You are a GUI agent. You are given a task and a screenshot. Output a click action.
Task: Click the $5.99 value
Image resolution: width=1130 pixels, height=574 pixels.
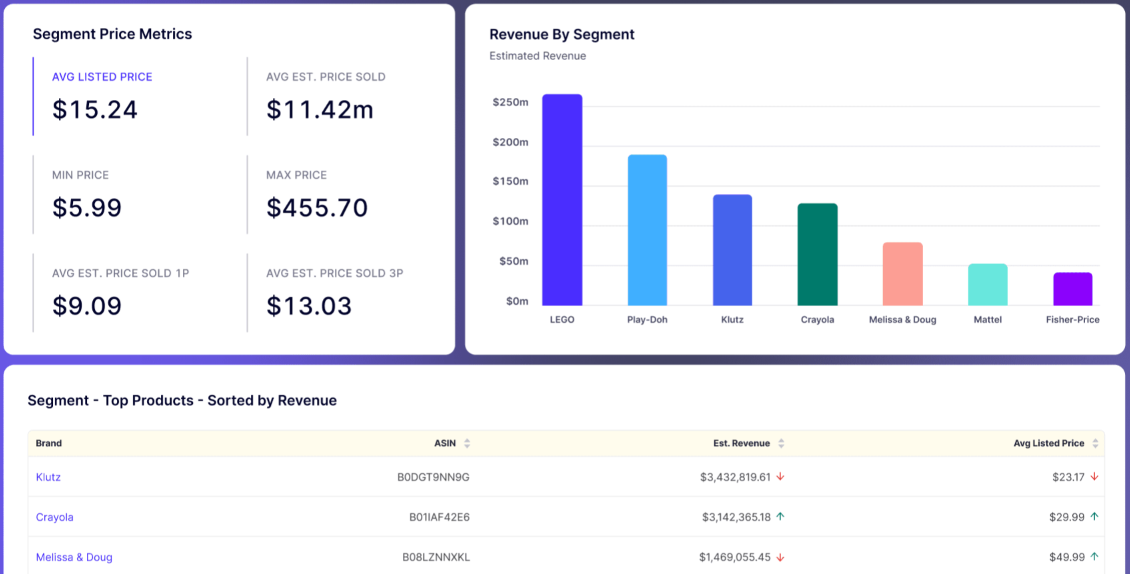(87, 208)
